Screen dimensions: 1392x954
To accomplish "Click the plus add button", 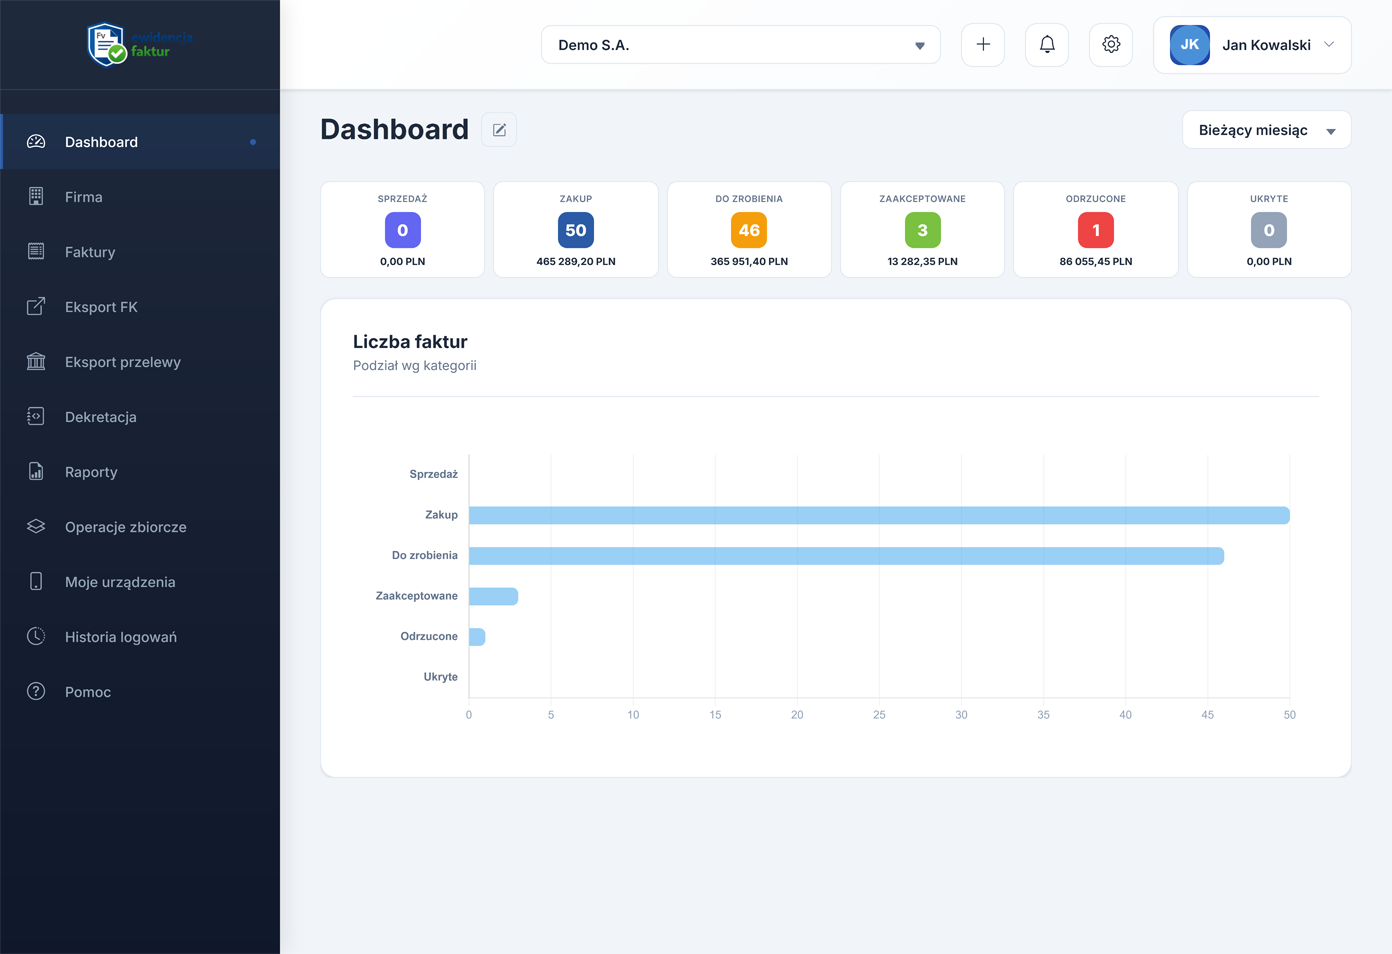I will pos(983,45).
